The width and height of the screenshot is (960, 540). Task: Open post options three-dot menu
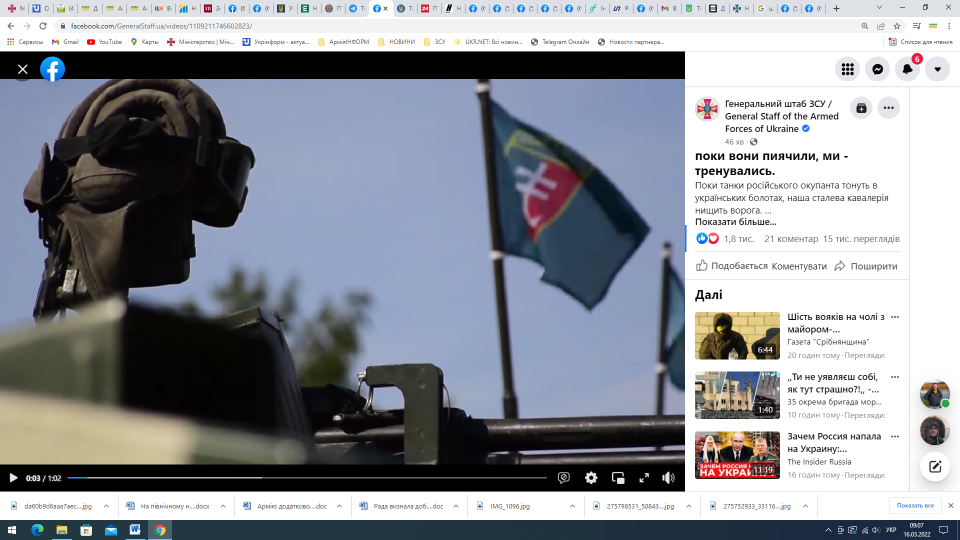[888, 108]
